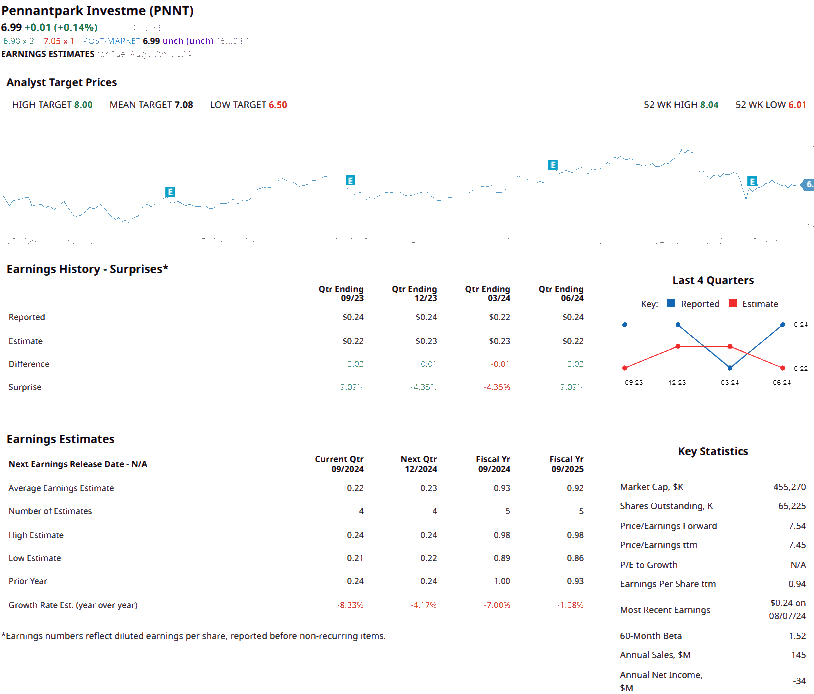Click the Reported $0.22 value for 03/24

click(x=499, y=317)
